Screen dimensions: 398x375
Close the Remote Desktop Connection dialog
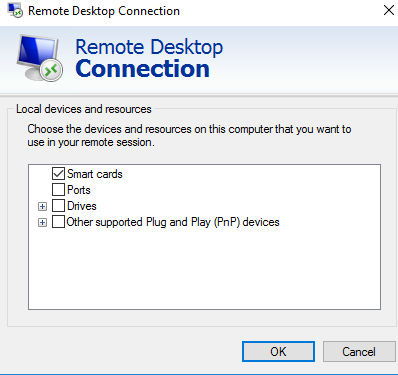click(x=389, y=10)
